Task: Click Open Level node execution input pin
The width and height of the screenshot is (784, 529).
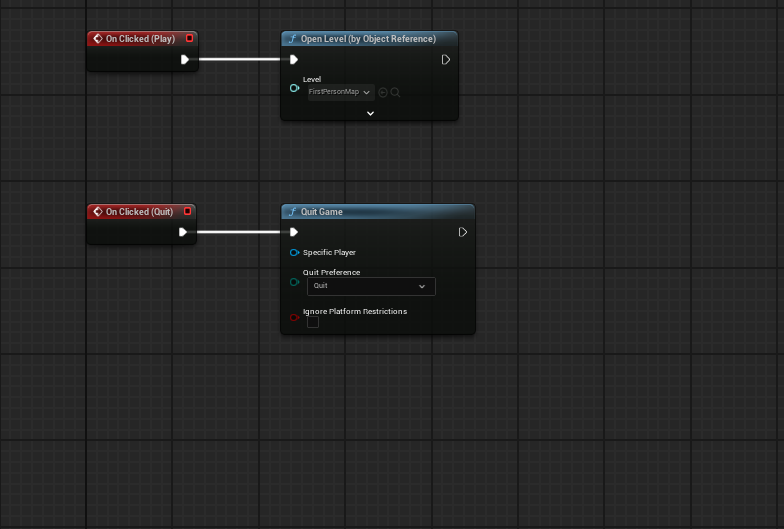Action: (x=294, y=60)
